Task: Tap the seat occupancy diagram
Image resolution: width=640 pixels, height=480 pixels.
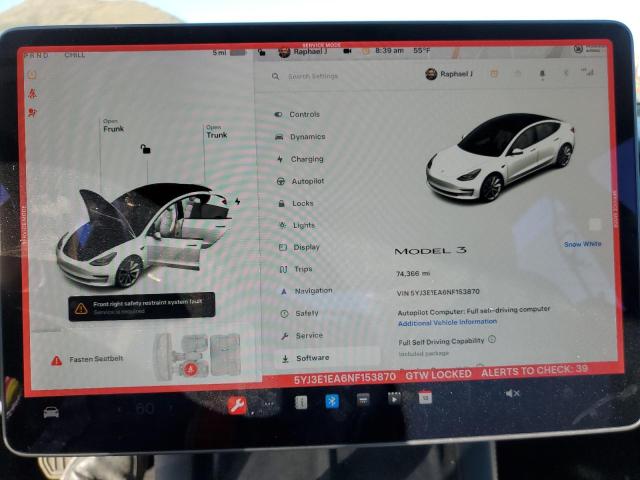Action: [x=197, y=356]
